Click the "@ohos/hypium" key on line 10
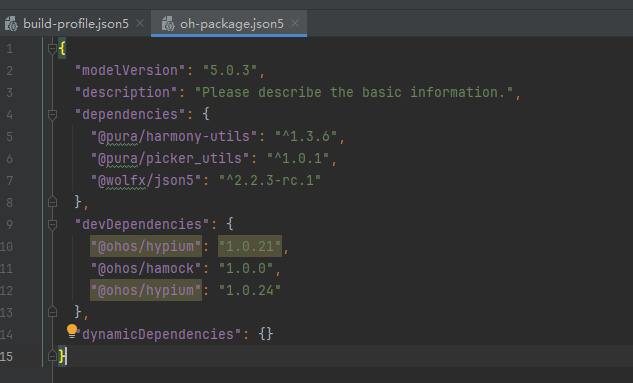633x383 pixels. tap(146, 246)
